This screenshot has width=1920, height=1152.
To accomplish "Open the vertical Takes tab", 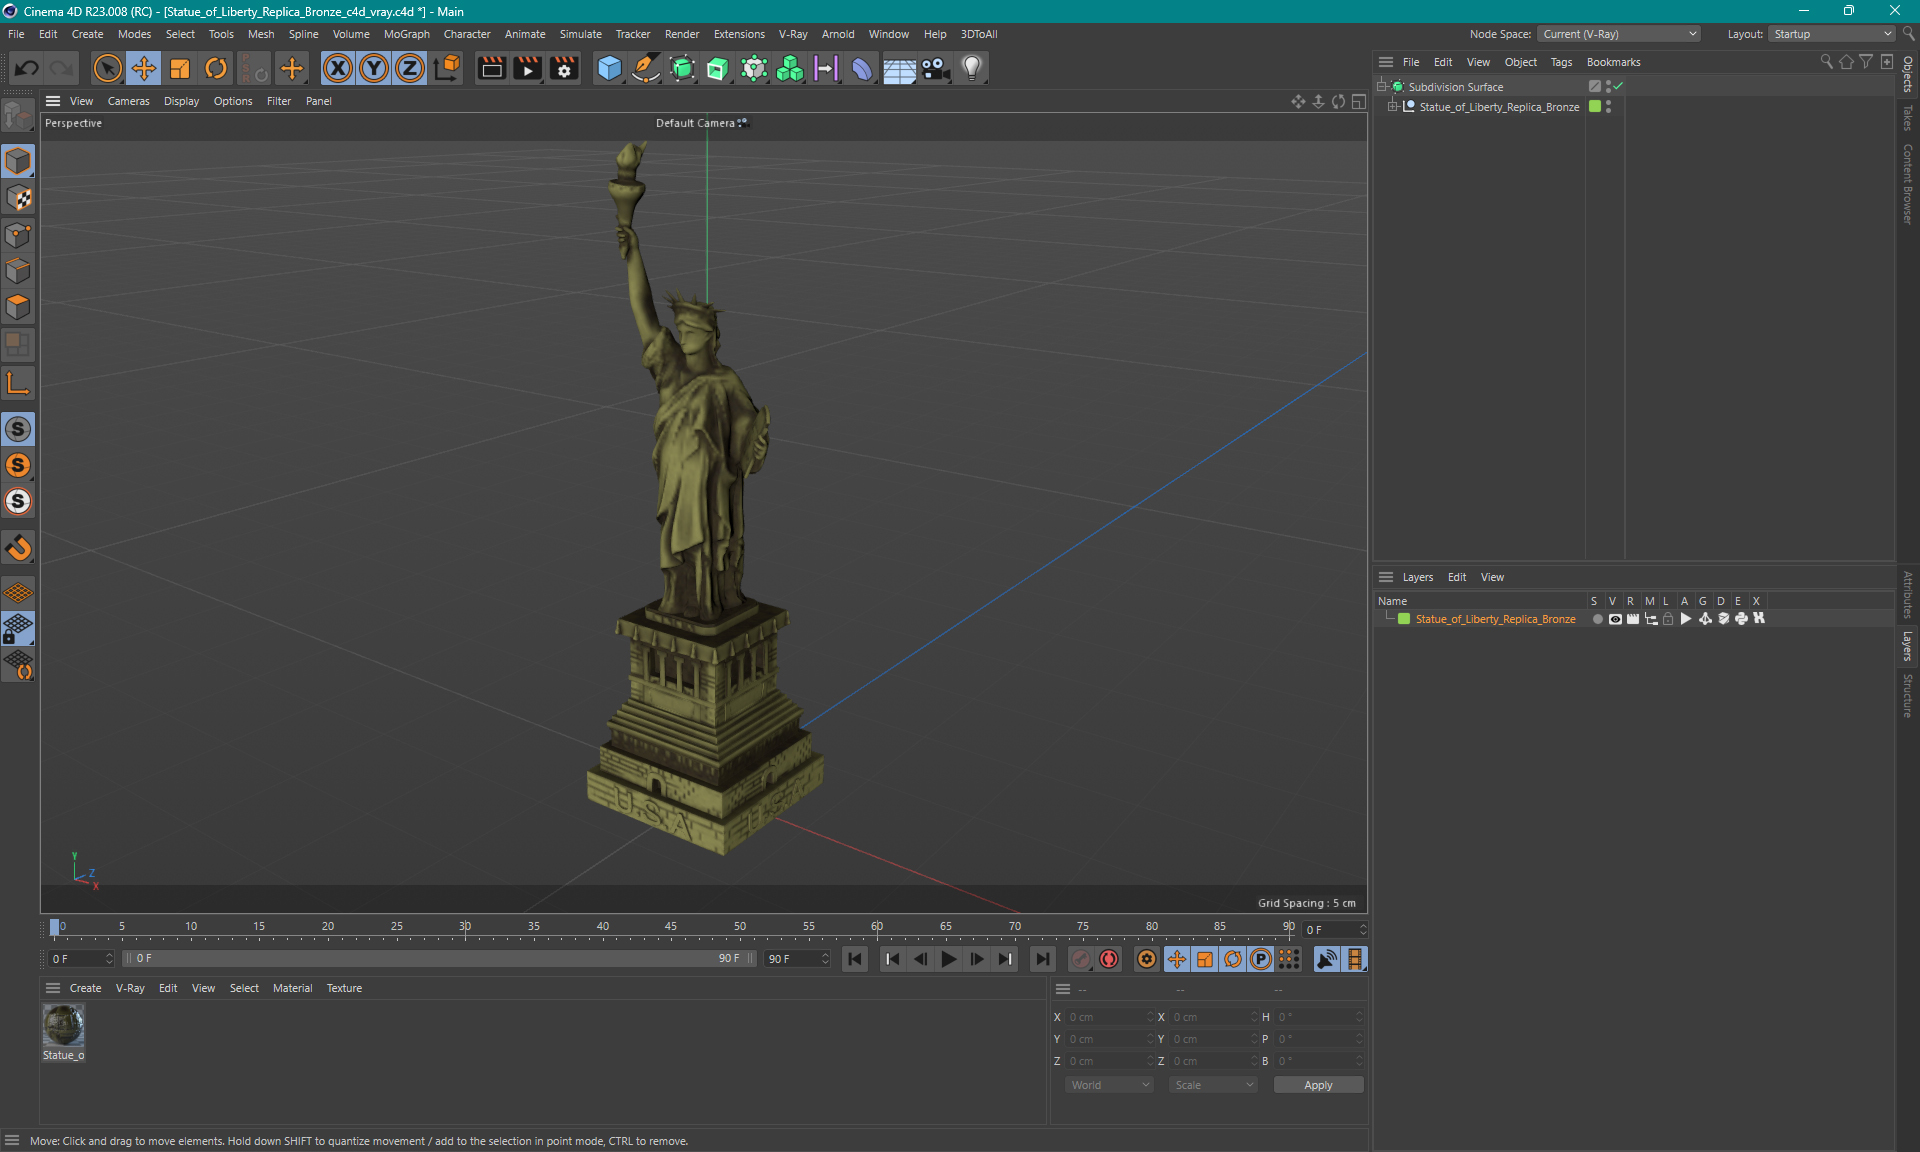I will [1908, 118].
